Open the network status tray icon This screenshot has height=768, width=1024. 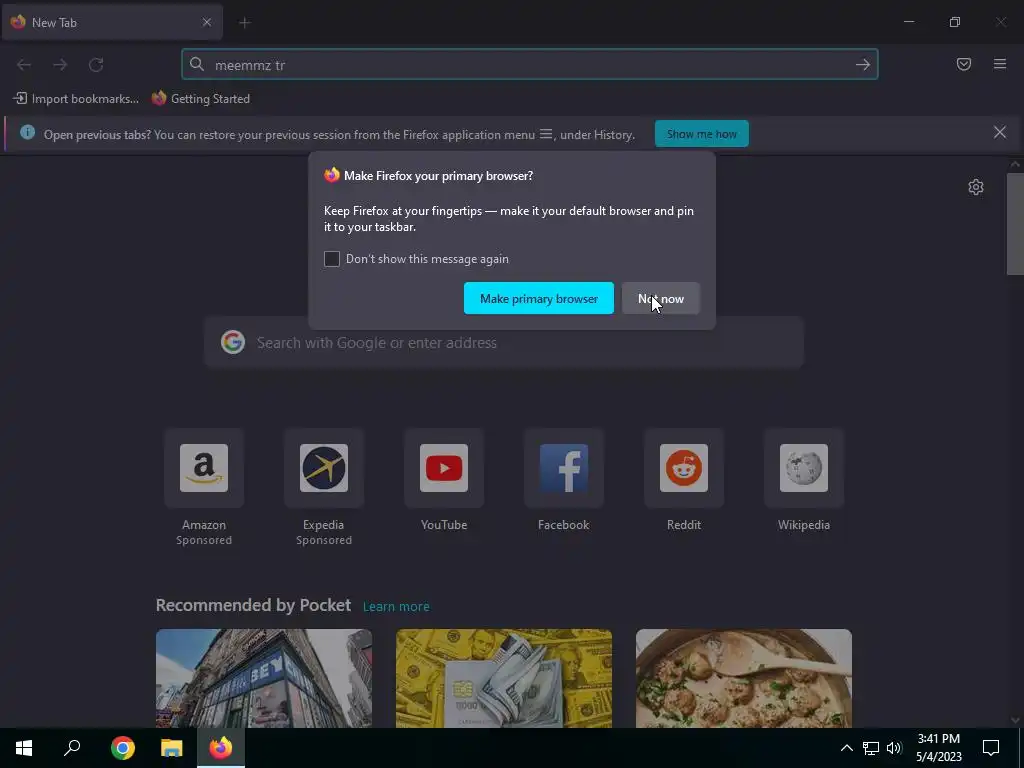tap(871, 748)
